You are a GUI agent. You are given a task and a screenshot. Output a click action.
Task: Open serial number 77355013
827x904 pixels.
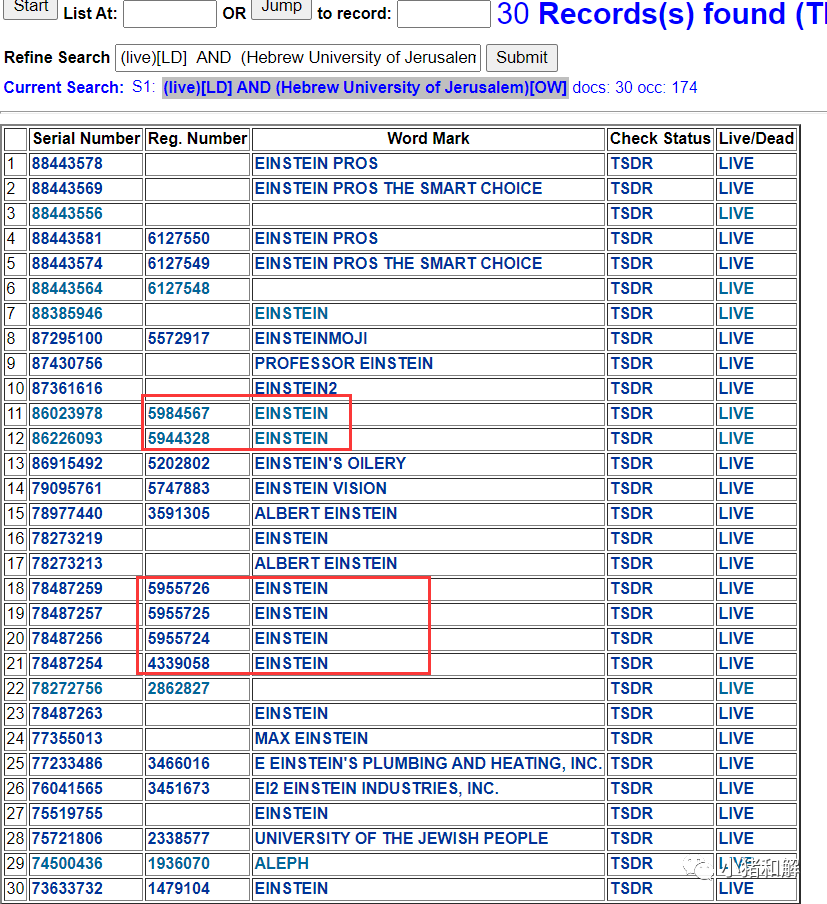click(67, 738)
